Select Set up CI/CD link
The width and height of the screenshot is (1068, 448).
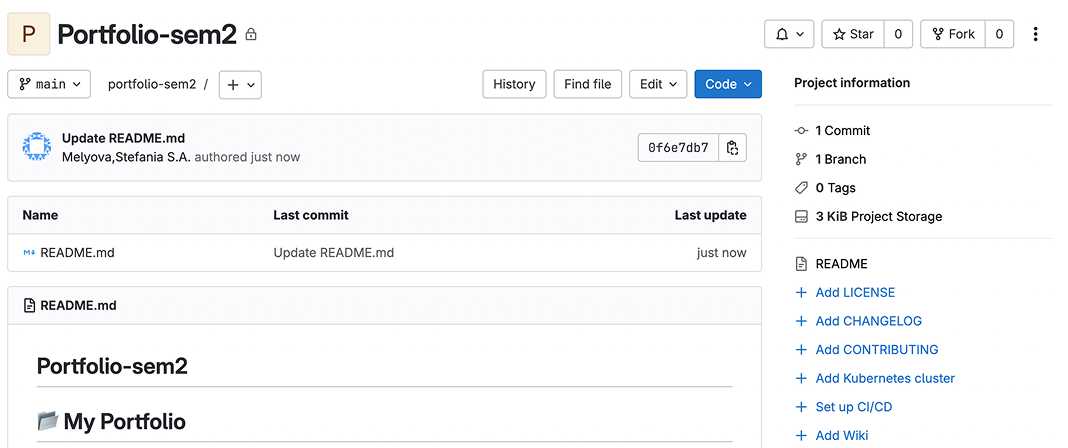[853, 407]
